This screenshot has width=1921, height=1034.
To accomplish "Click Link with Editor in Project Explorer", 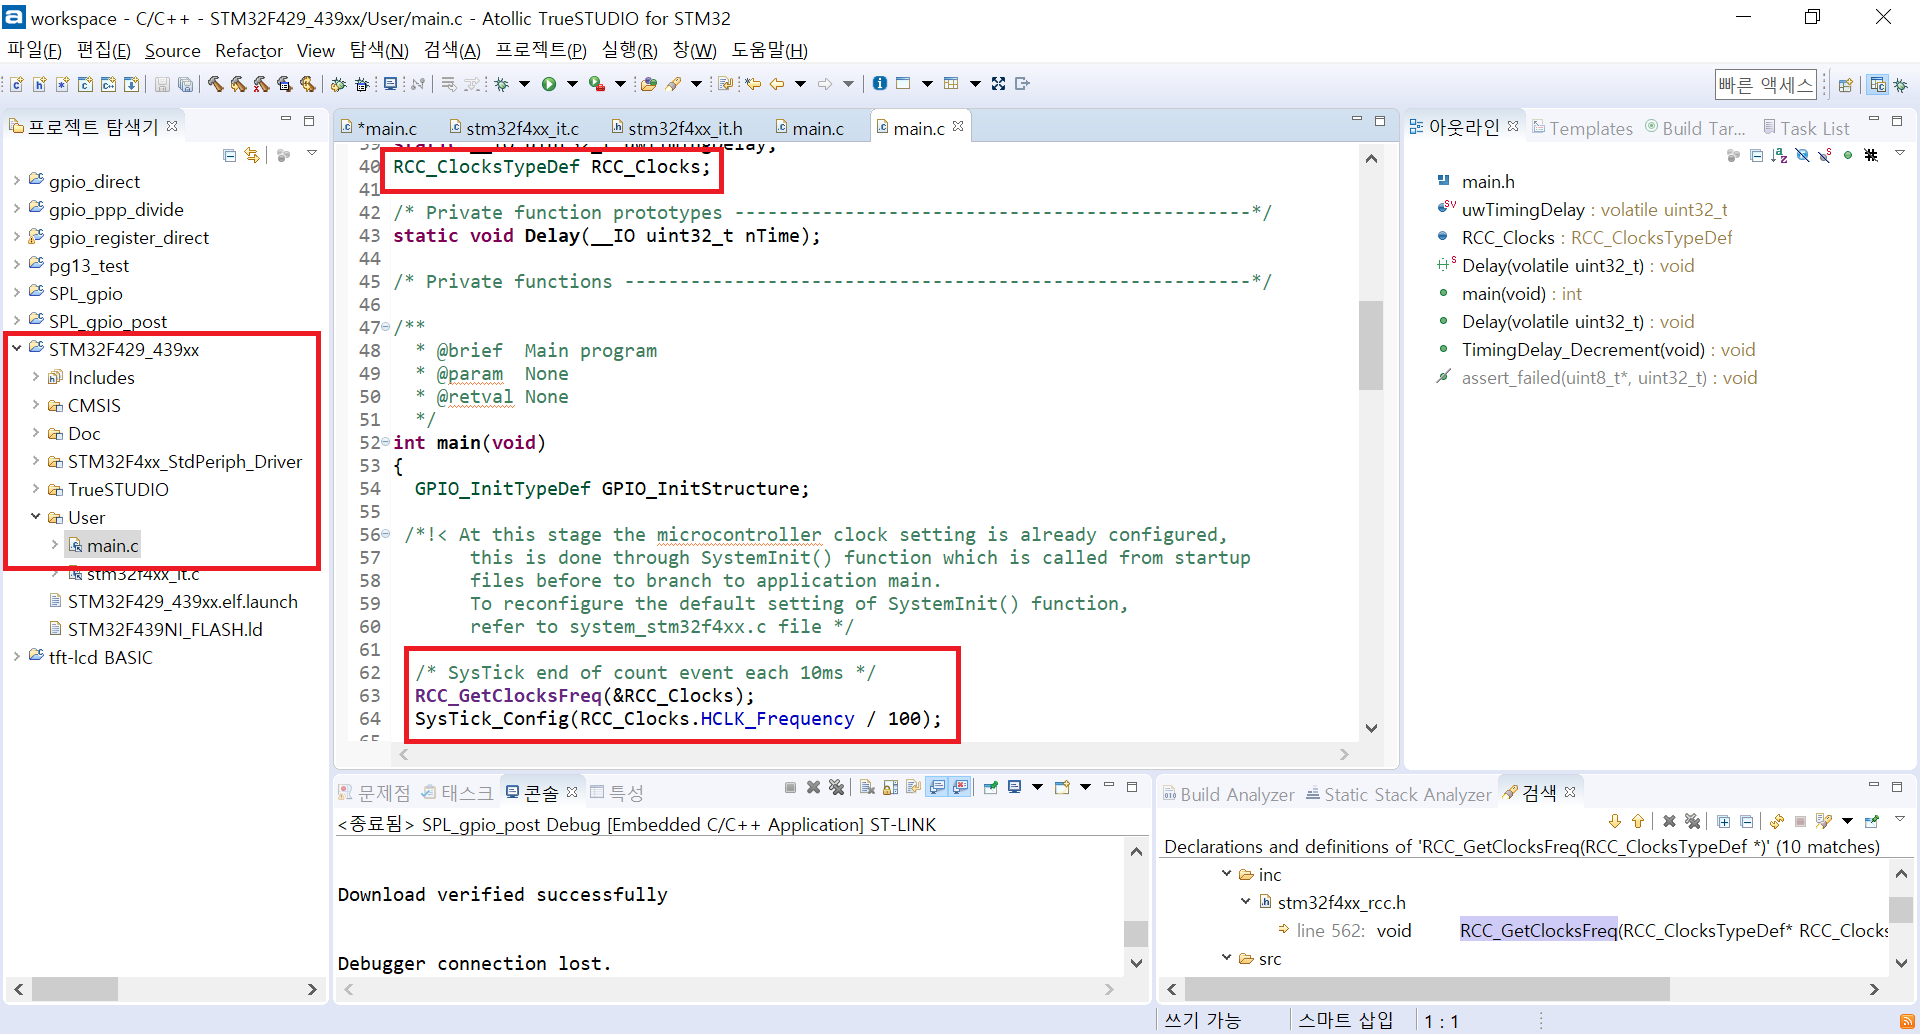I will 252,155.
